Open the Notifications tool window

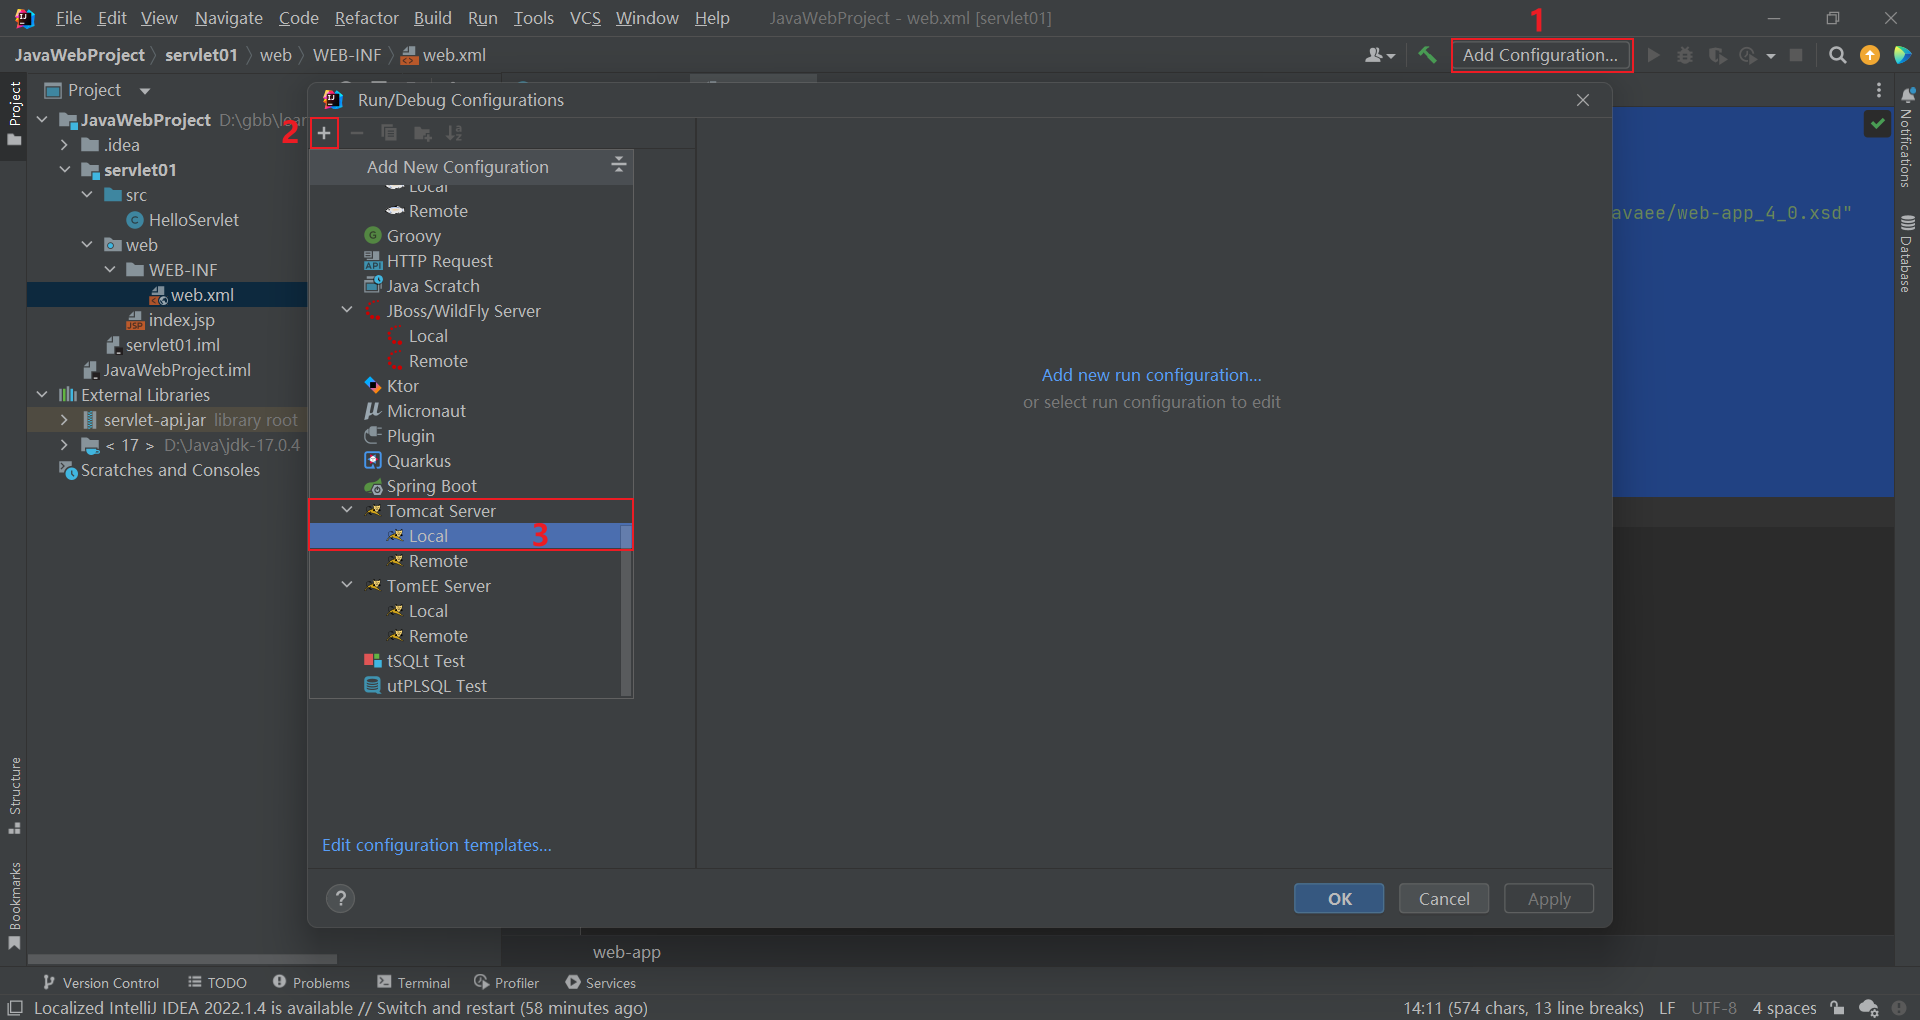(x=1907, y=137)
